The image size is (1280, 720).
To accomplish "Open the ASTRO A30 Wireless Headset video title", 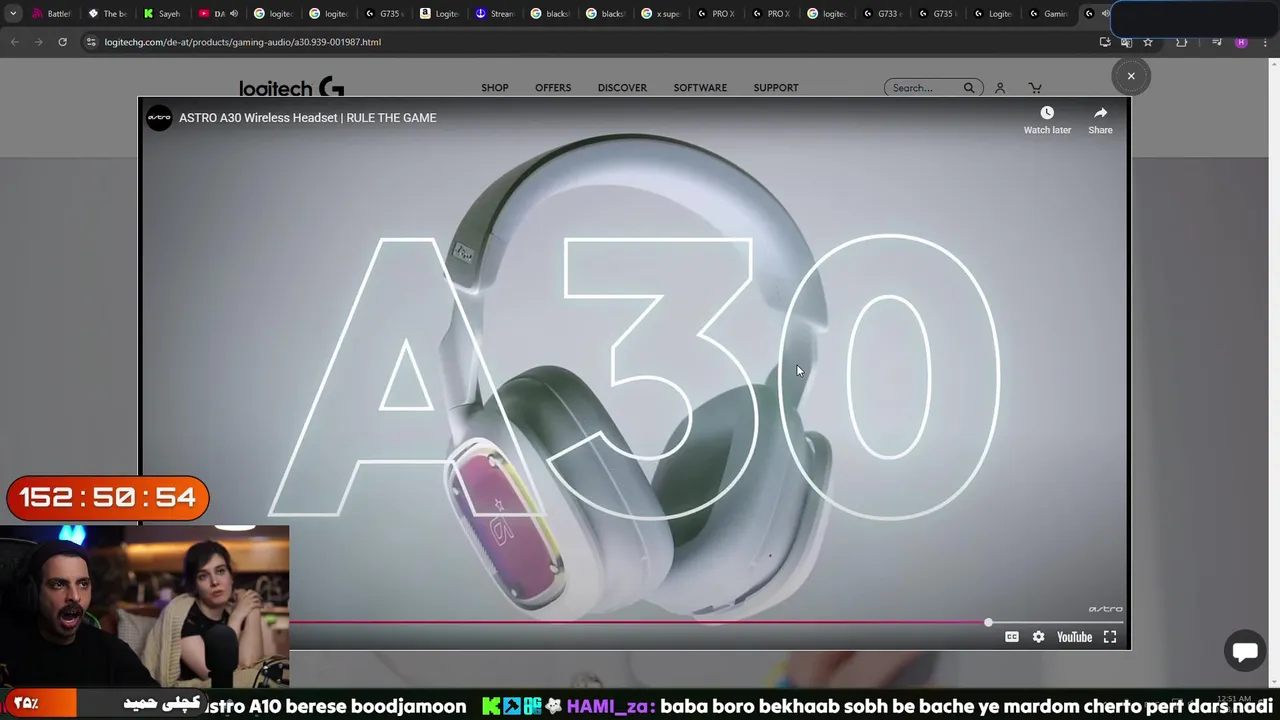I will (x=307, y=118).
